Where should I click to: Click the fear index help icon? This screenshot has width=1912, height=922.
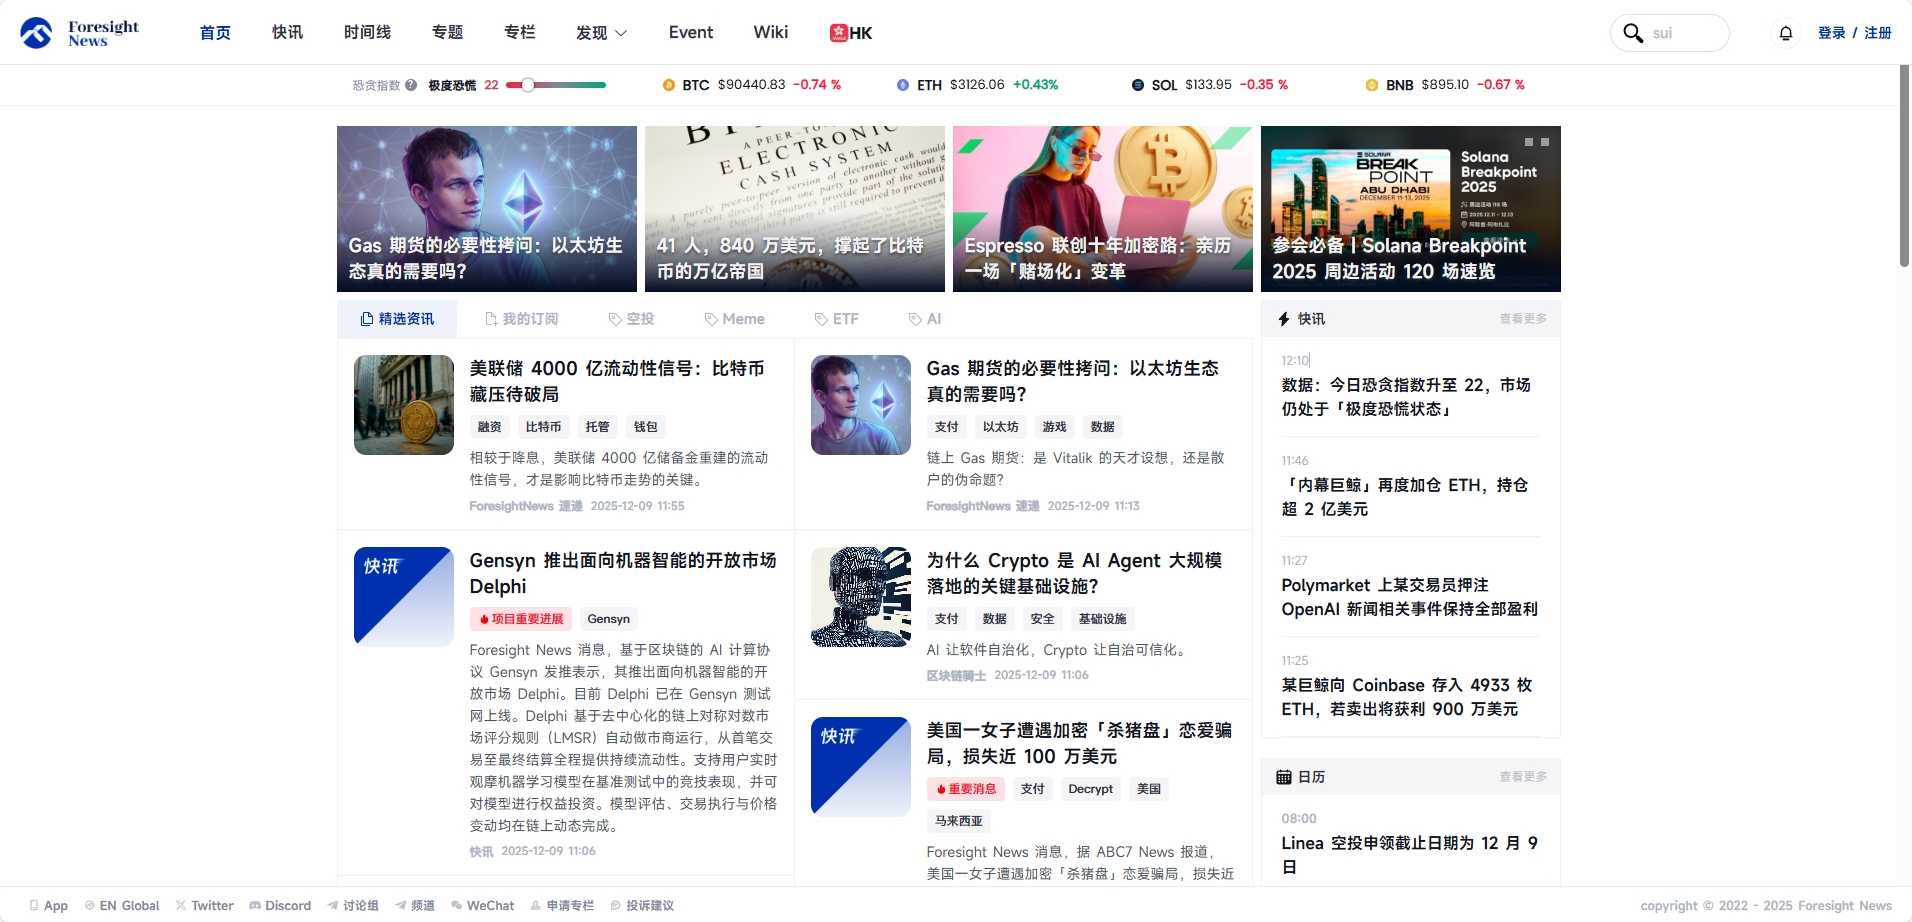pyautogui.click(x=411, y=85)
